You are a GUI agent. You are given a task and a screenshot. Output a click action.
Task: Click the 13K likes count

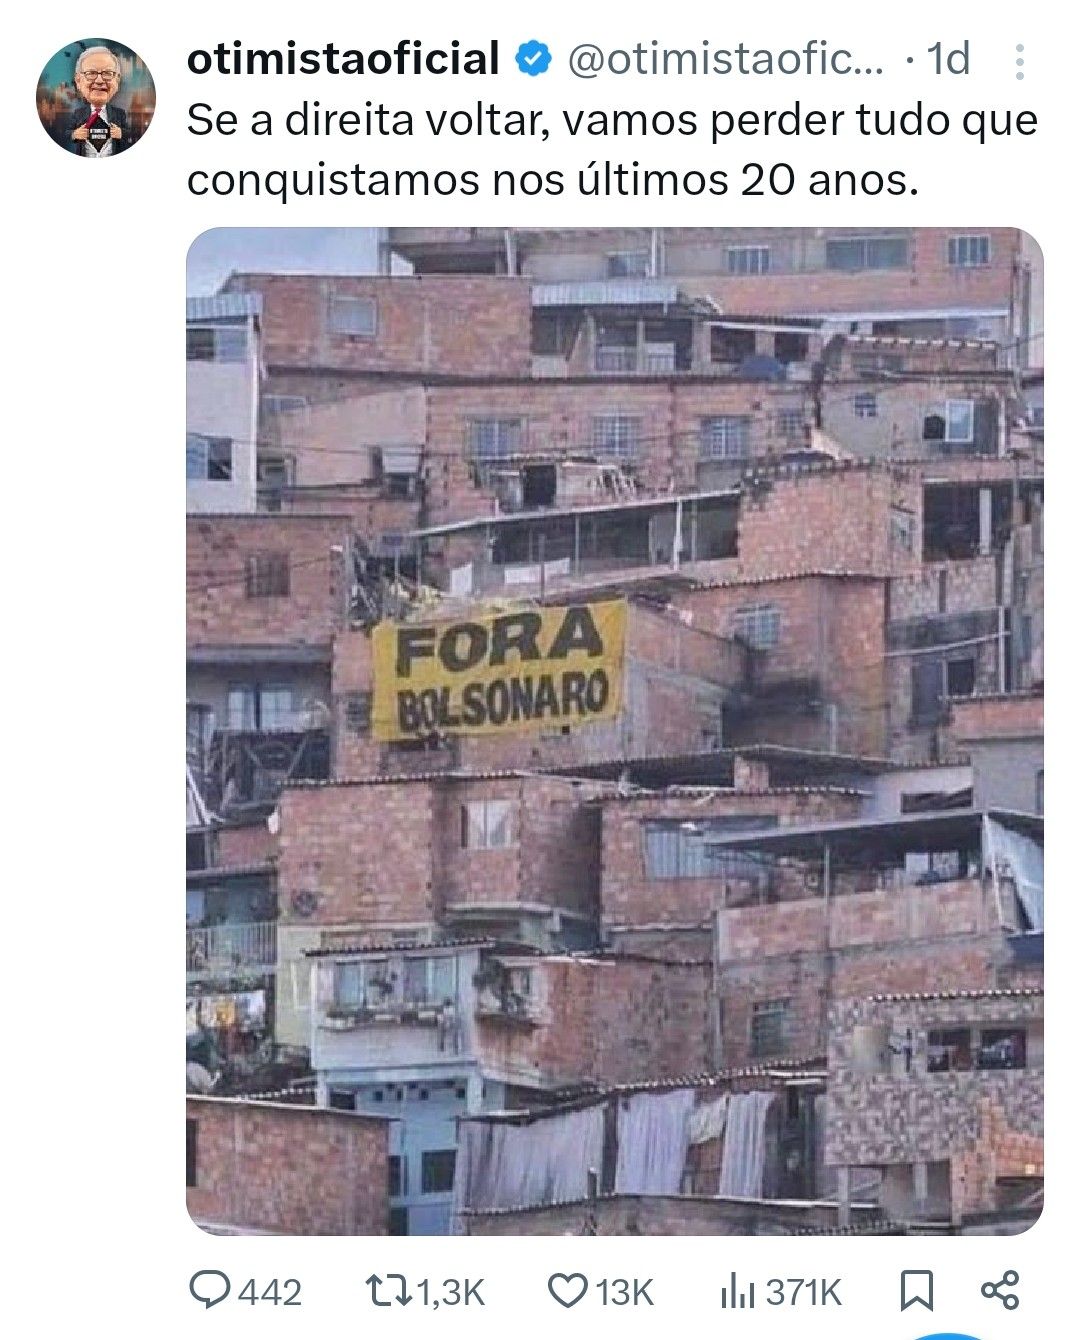click(x=624, y=1292)
